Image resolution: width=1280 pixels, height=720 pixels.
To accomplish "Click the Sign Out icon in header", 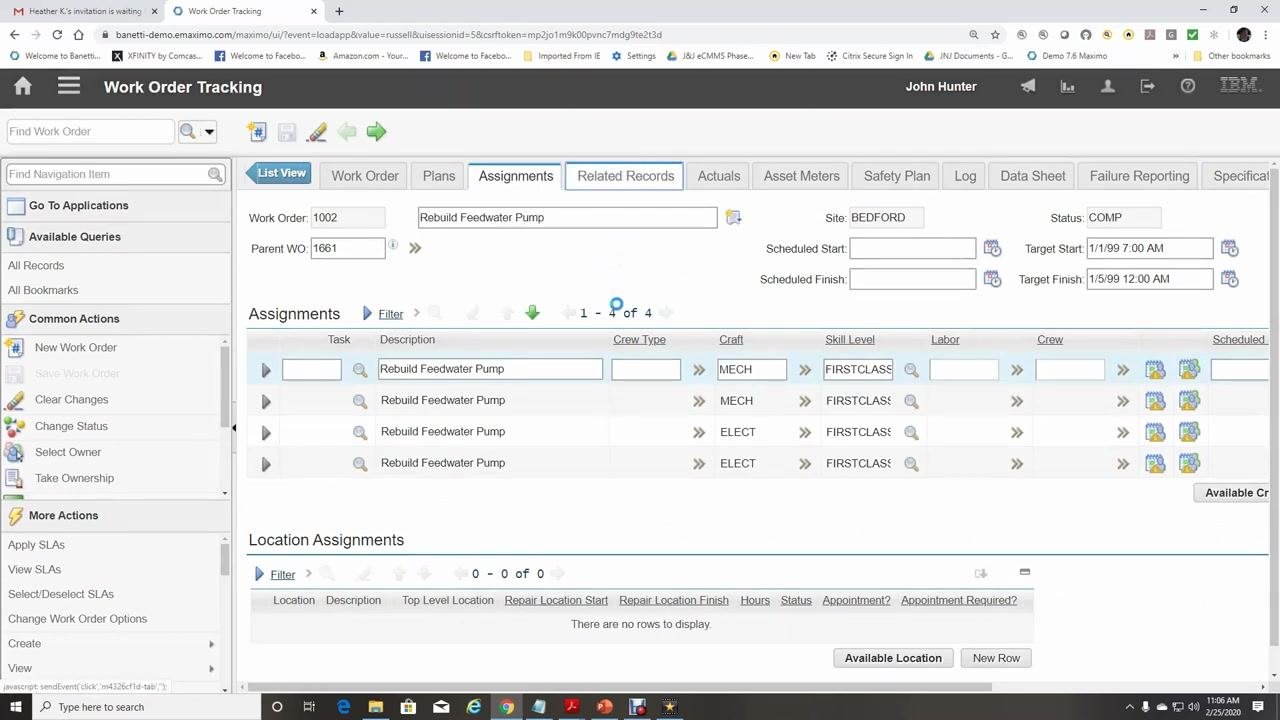I will [1148, 87].
